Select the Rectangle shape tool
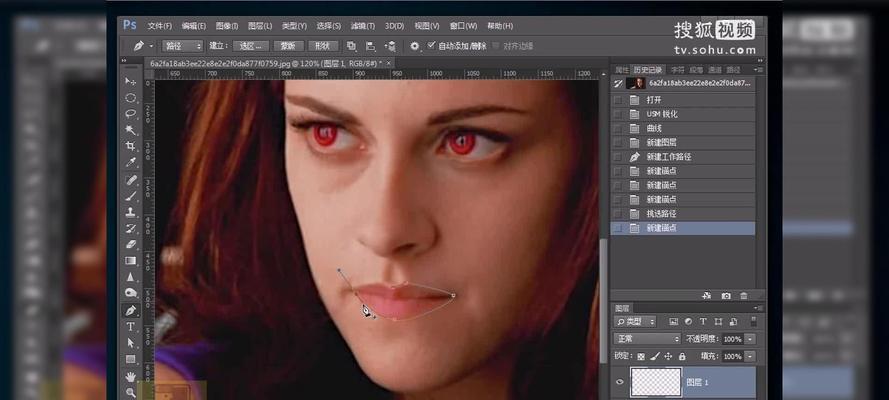 [x=131, y=359]
